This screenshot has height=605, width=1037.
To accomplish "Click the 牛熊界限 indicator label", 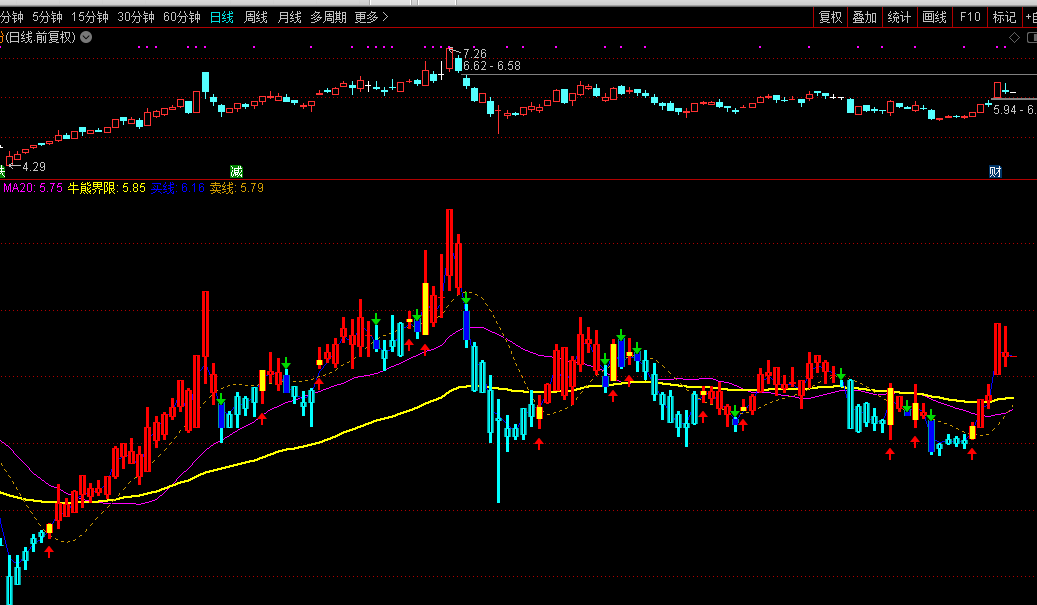I will (92, 188).
